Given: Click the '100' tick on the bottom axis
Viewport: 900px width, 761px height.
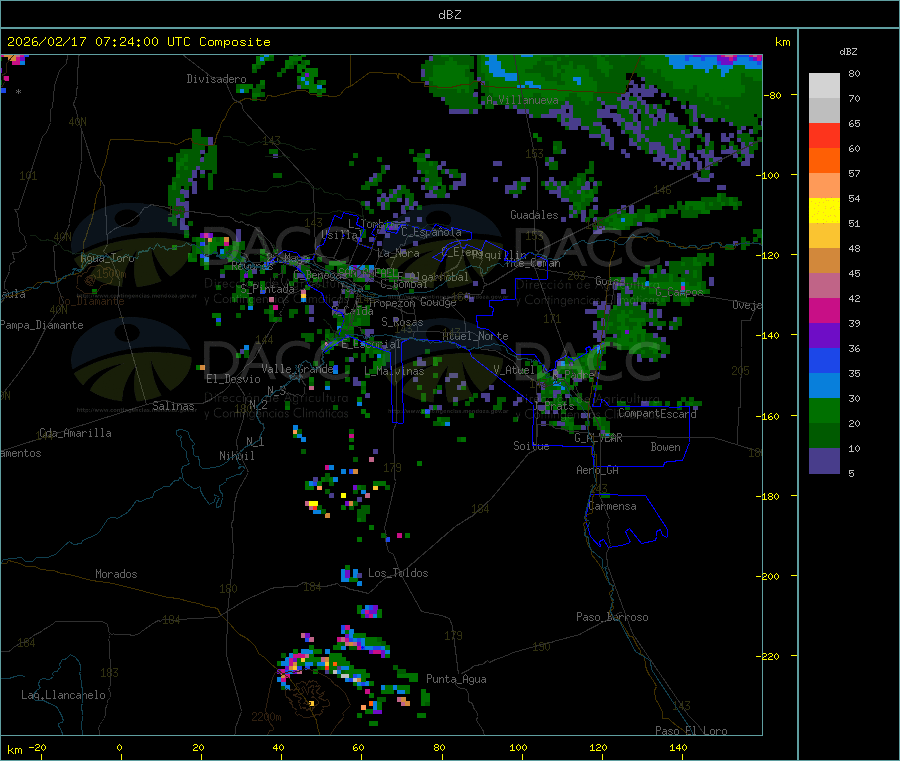Looking at the screenshot, I should click(x=518, y=747).
